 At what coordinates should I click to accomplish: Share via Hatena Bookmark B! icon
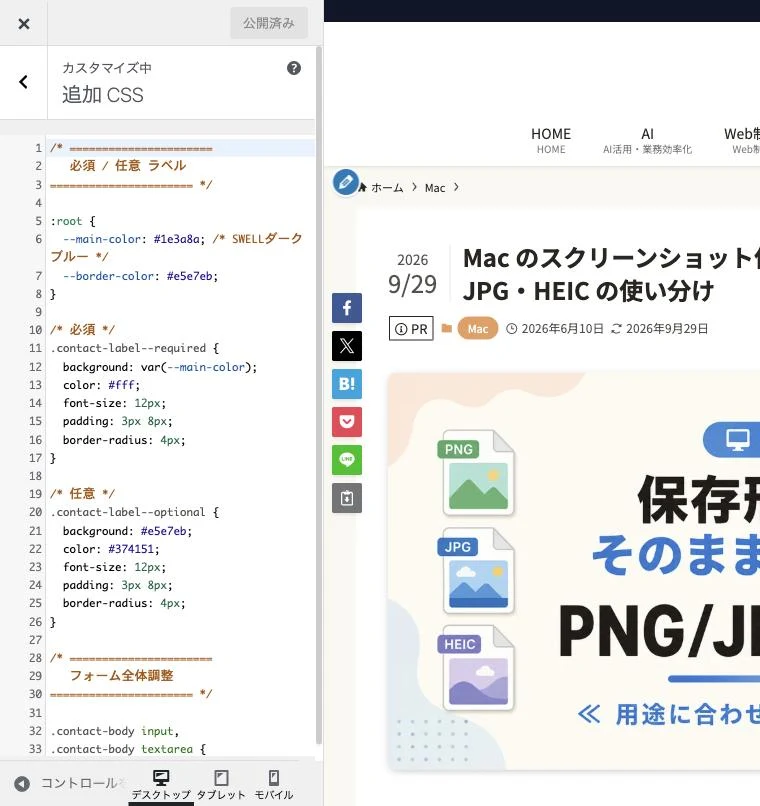347,384
